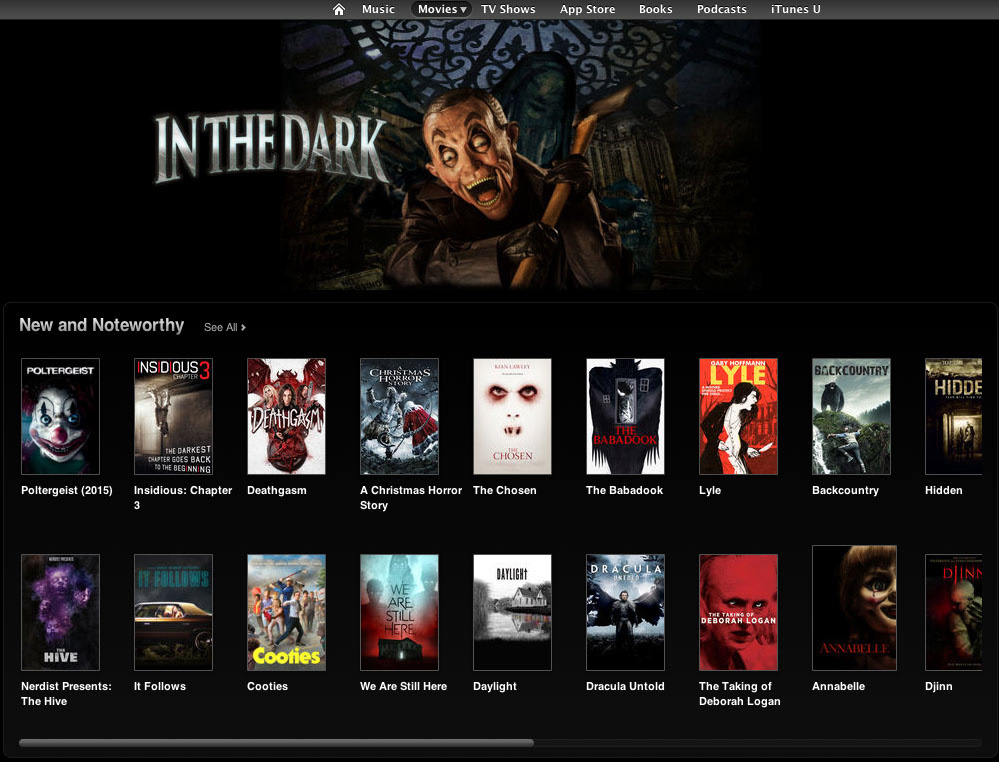The image size is (999, 762).
Task: Click the Daylight title link
Action: [x=495, y=686]
